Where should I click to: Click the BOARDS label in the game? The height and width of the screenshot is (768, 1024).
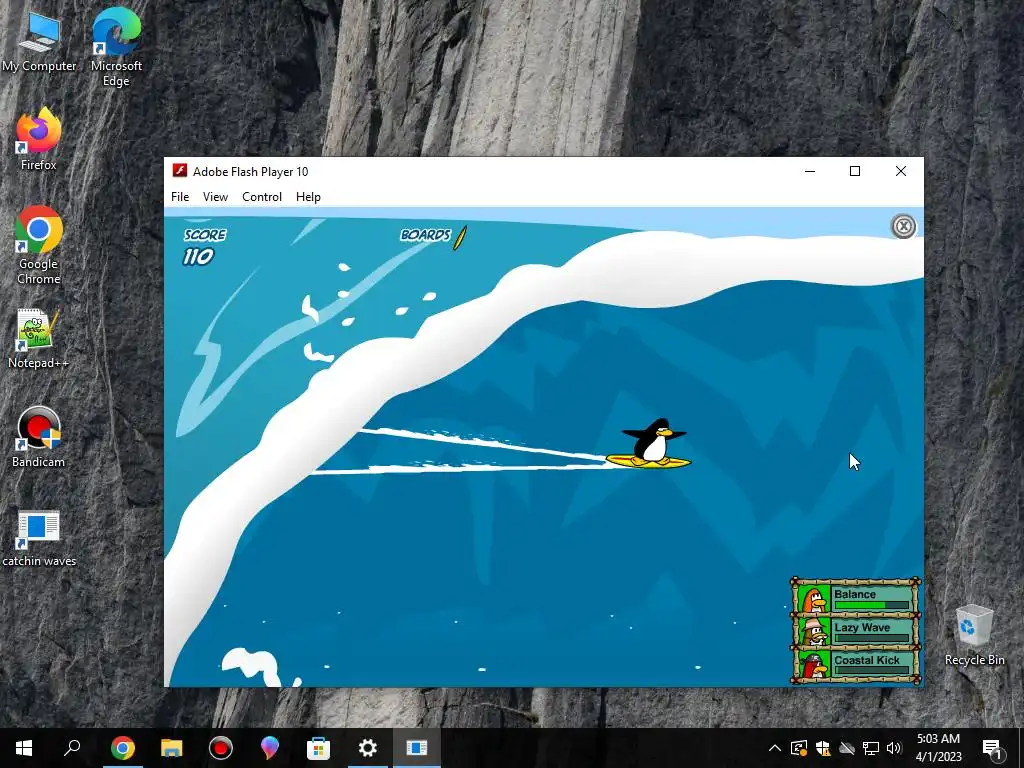pyautogui.click(x=425, y=235)
